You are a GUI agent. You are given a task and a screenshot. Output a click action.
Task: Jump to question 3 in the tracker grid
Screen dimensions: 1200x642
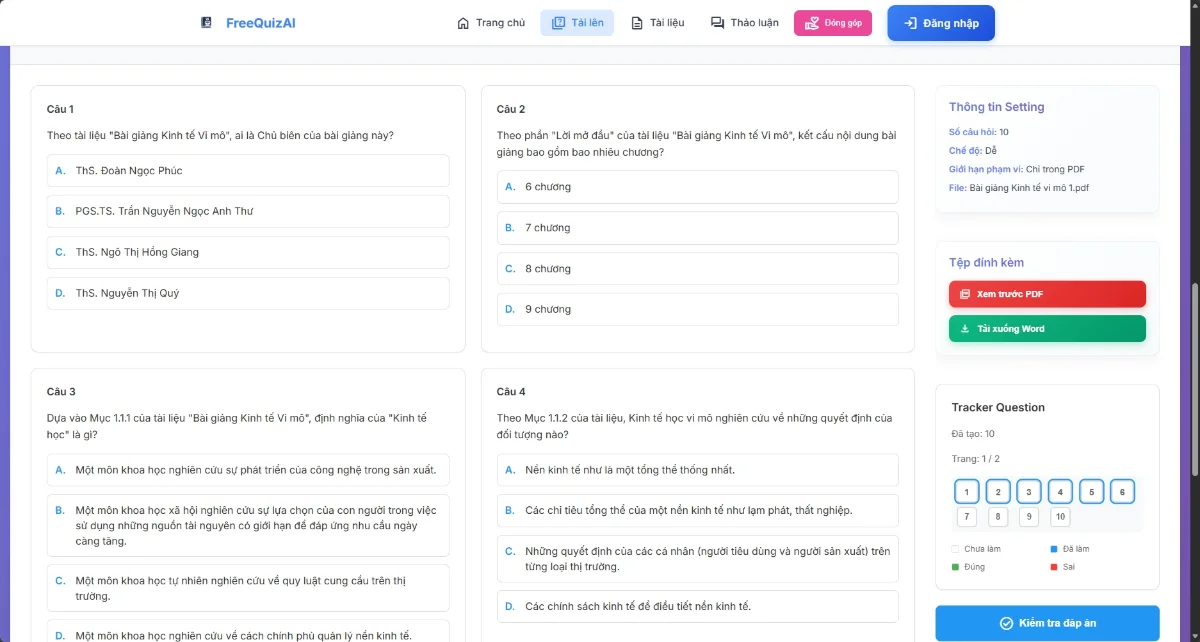coord(1029,492)
